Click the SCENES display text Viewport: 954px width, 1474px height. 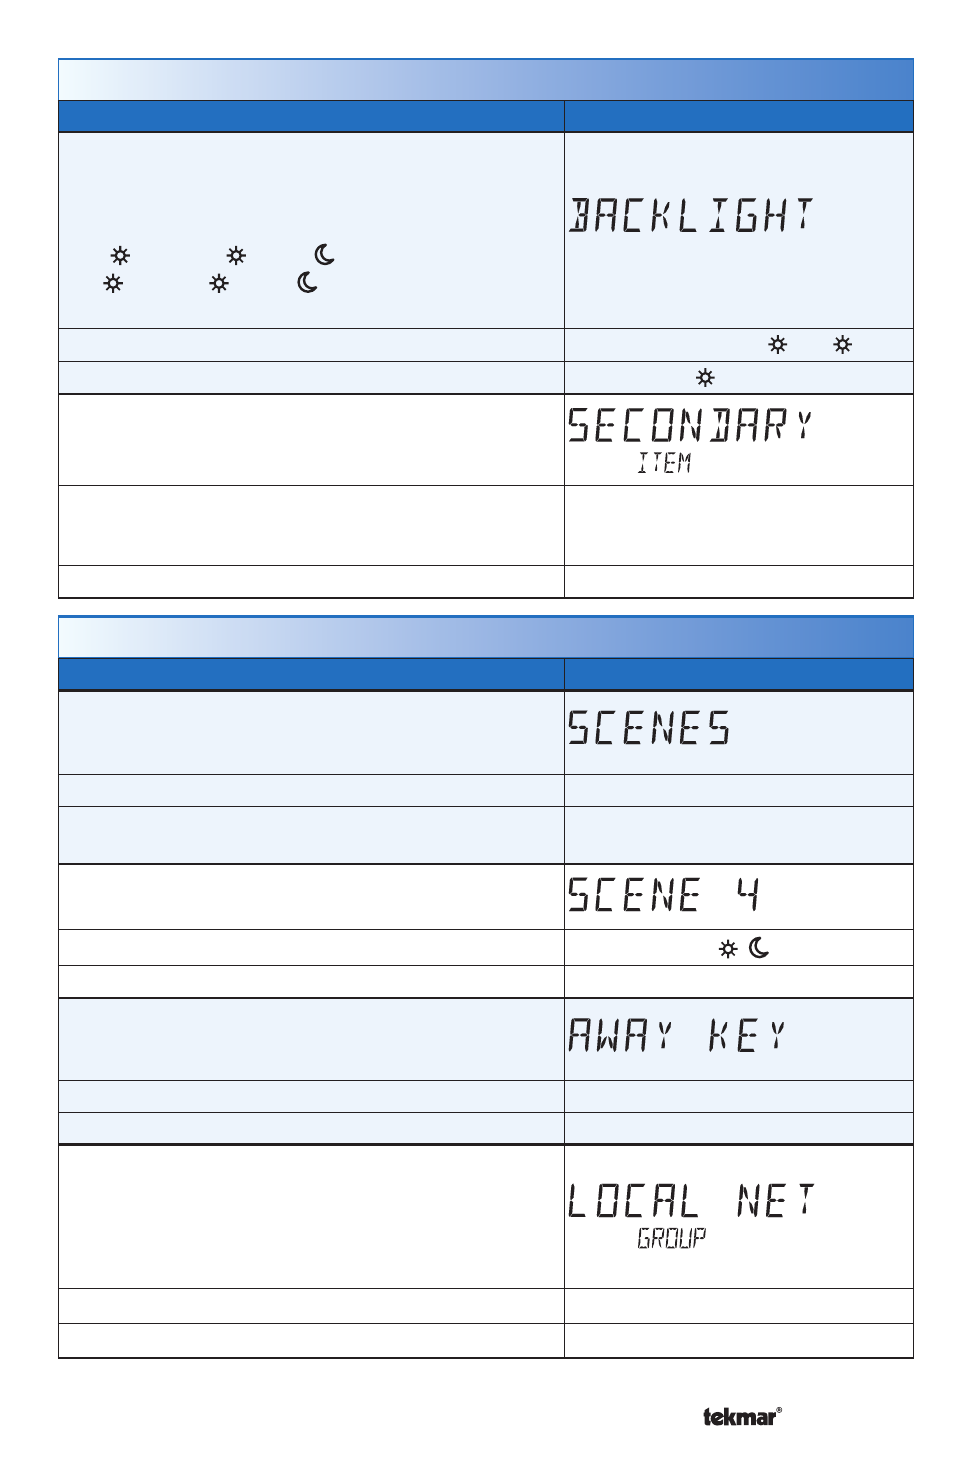pos(650,727)
